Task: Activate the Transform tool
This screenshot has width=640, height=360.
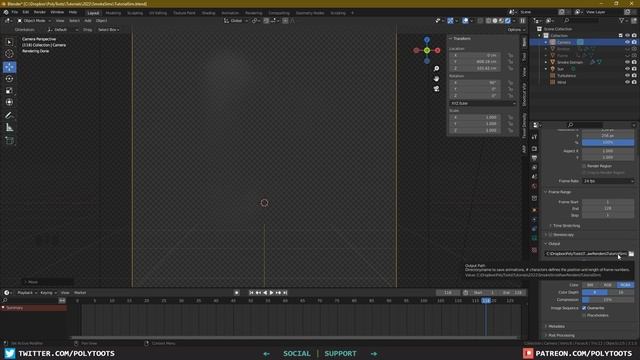Action: pos(9,102)
